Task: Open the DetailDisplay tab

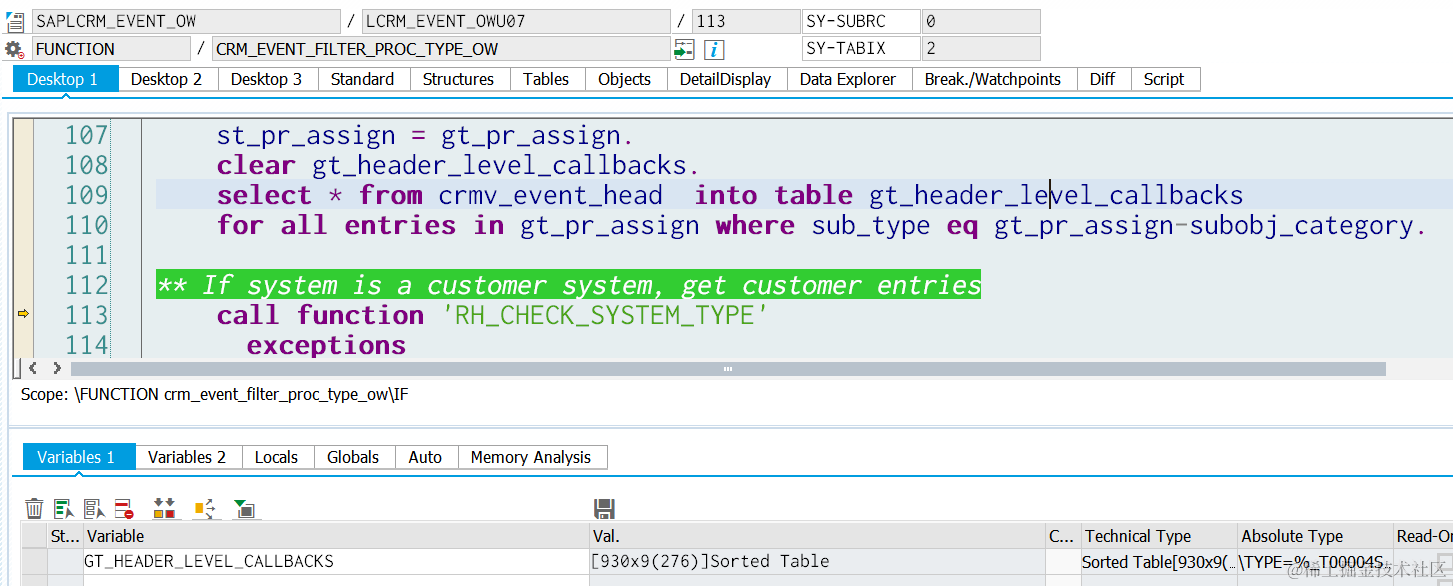Action: point(726,79)
